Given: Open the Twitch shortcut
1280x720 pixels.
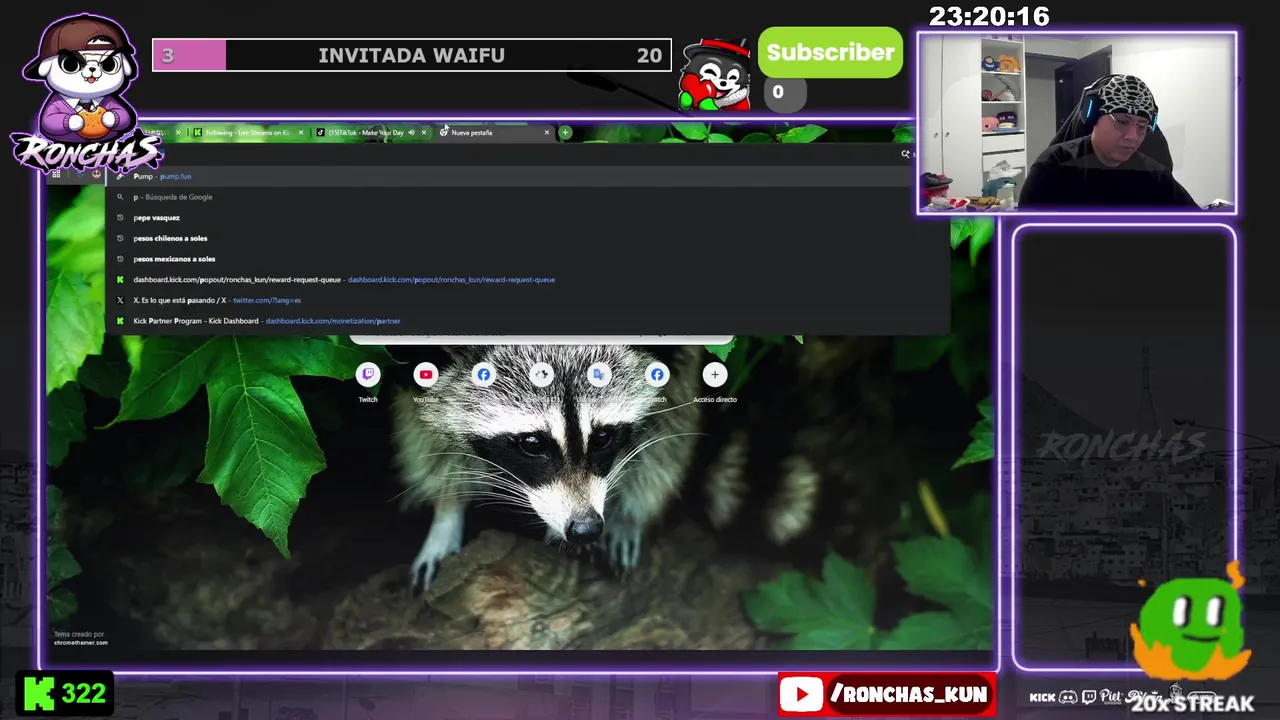Looking at the screenshot, I should [368, 375].
